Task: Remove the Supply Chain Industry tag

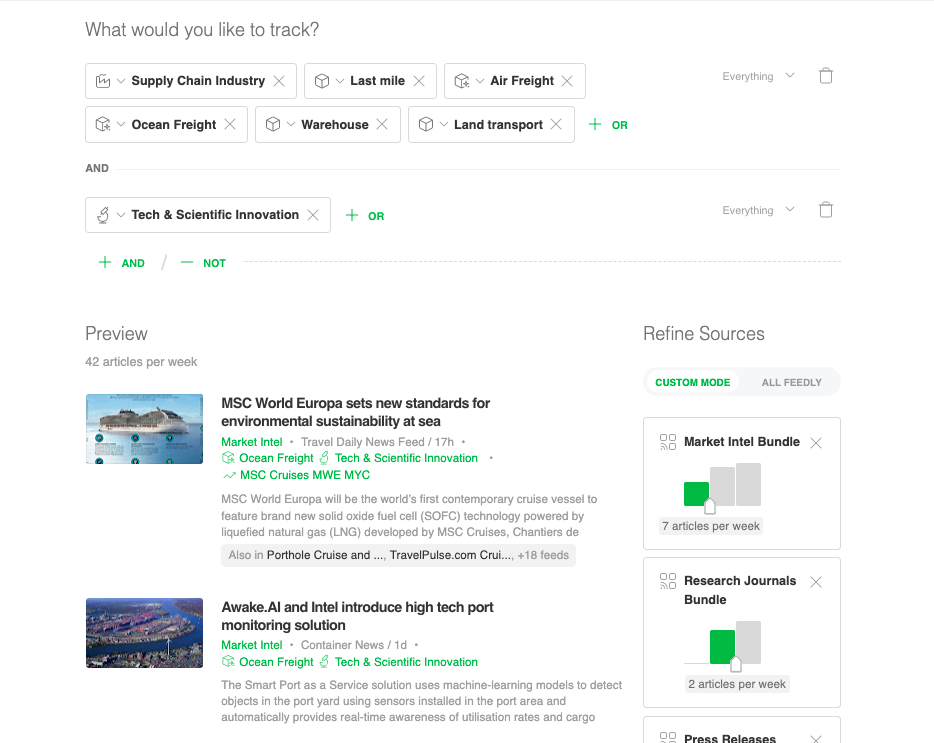Action: point(279,81)
